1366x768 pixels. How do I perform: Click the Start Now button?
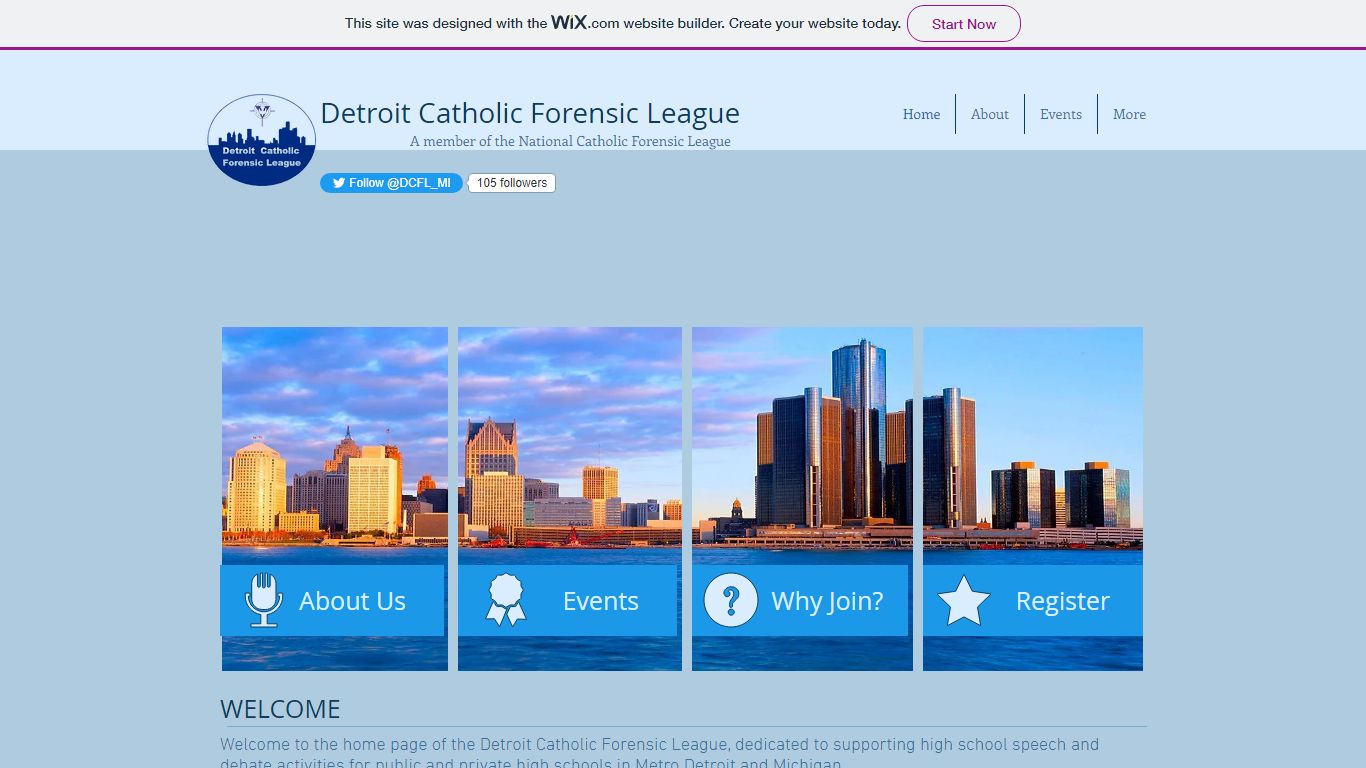coord(964,24)
